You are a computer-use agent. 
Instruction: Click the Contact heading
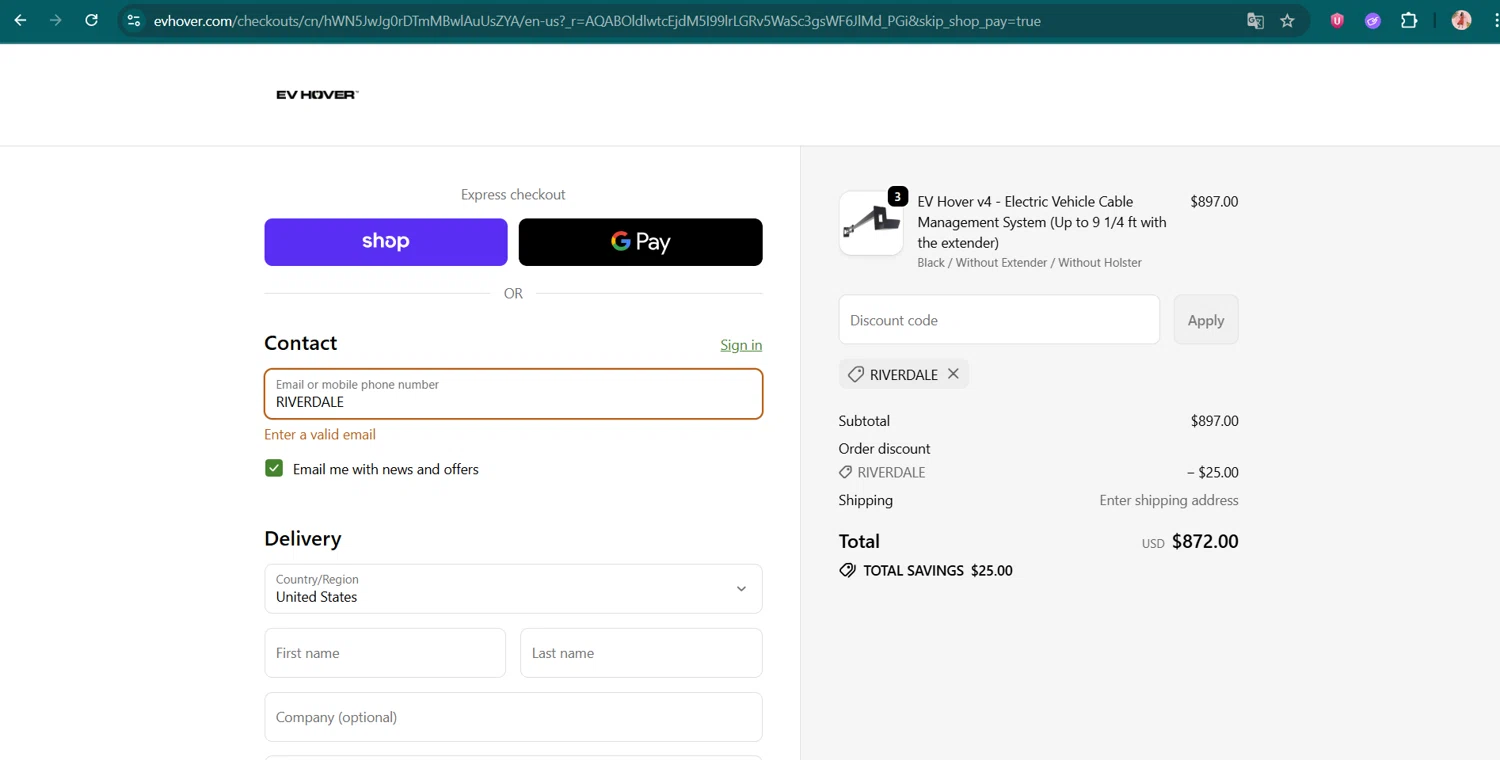click(x=300, y=343)
